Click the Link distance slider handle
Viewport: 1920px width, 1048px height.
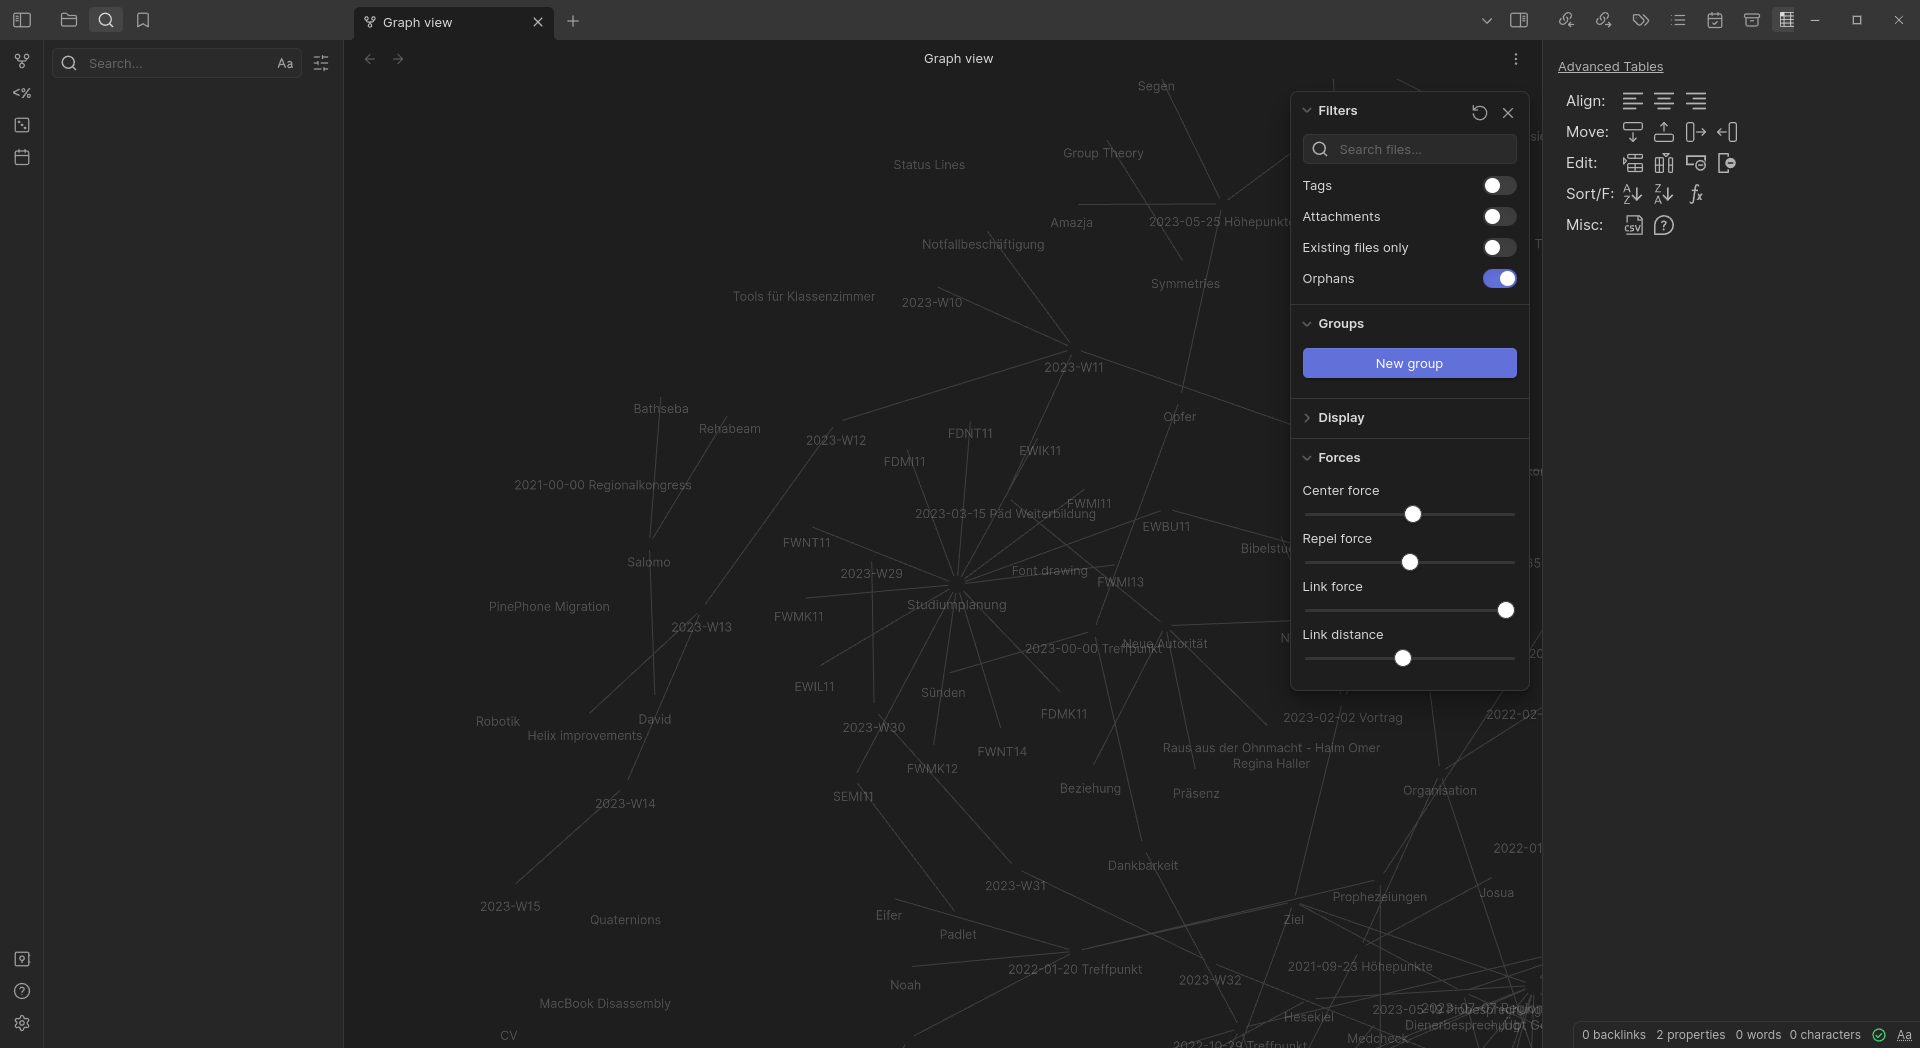click(x=1403, y=658)
